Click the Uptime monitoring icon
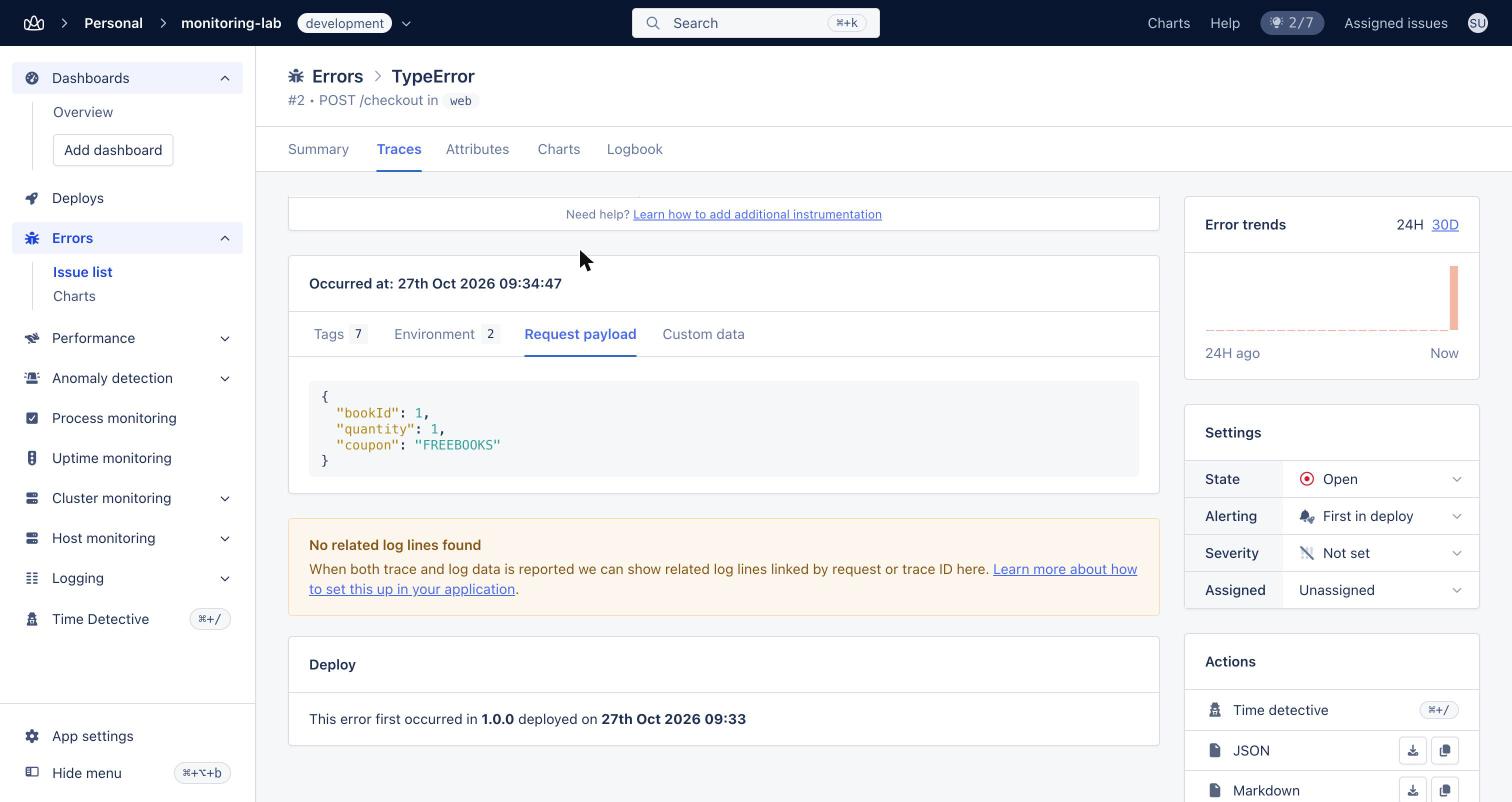 tap(32, 458)
